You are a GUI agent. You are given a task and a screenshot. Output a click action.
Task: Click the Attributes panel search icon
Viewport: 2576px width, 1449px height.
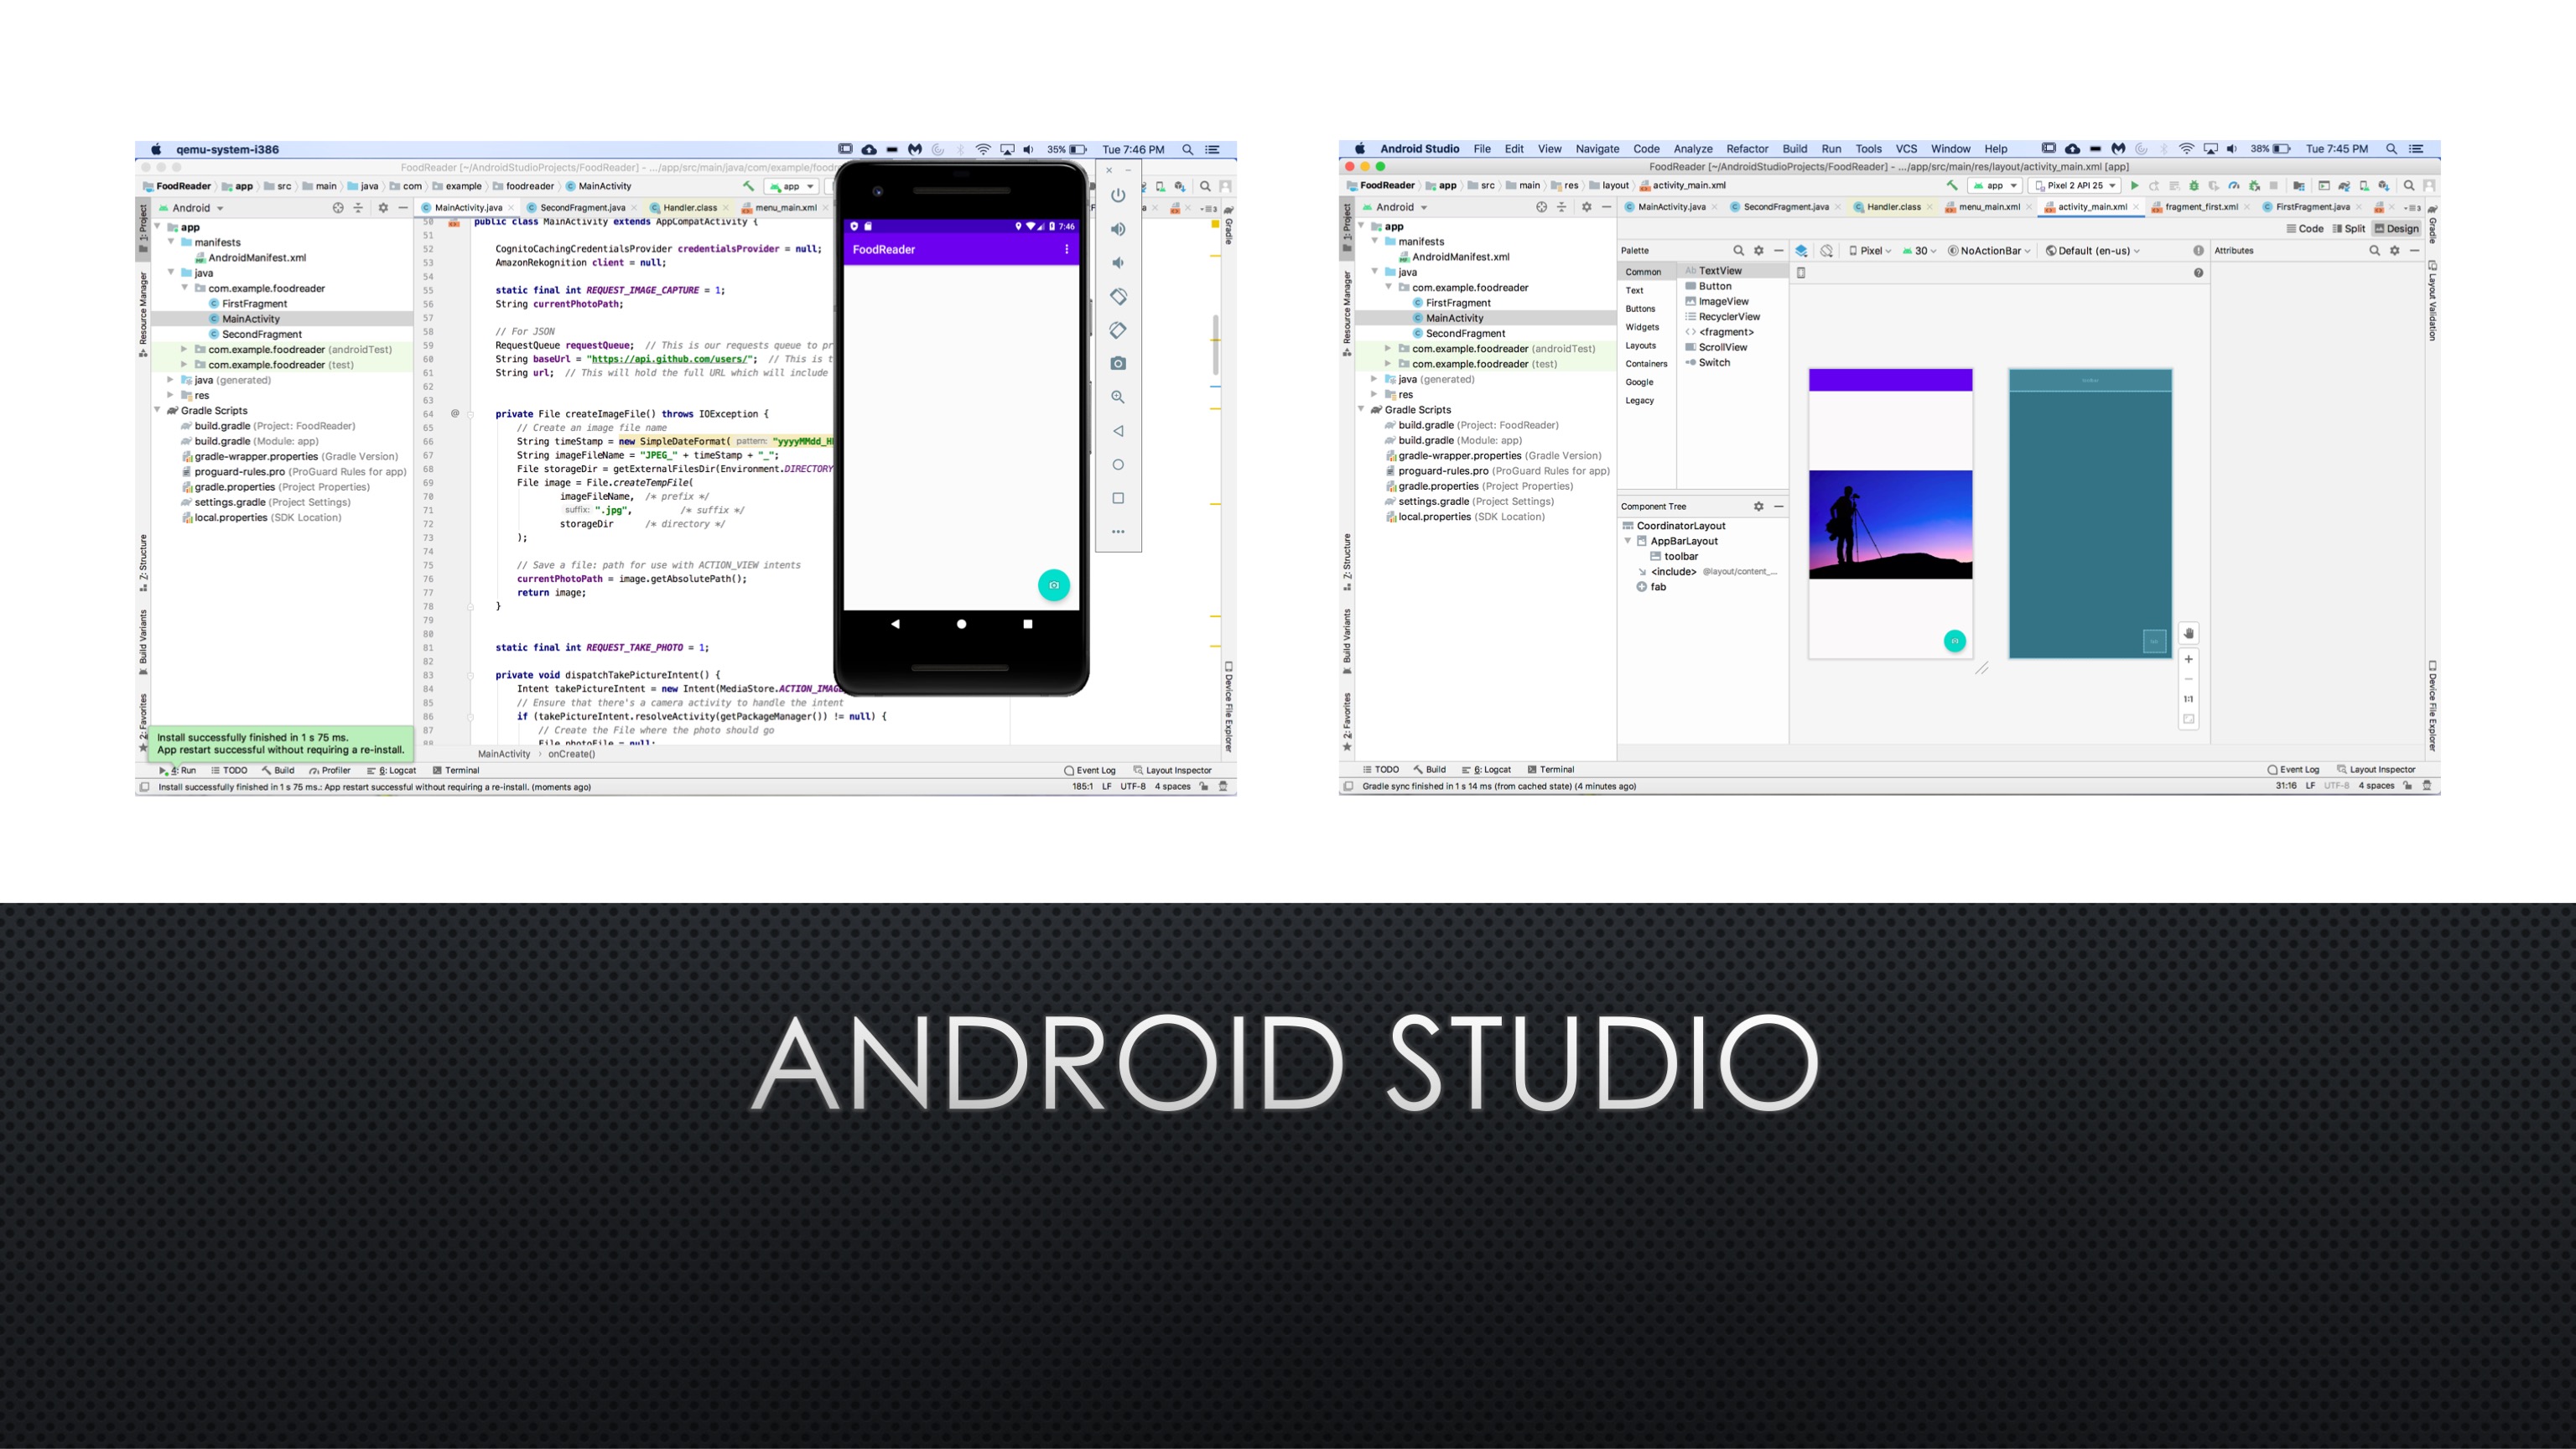point(2374,251)
